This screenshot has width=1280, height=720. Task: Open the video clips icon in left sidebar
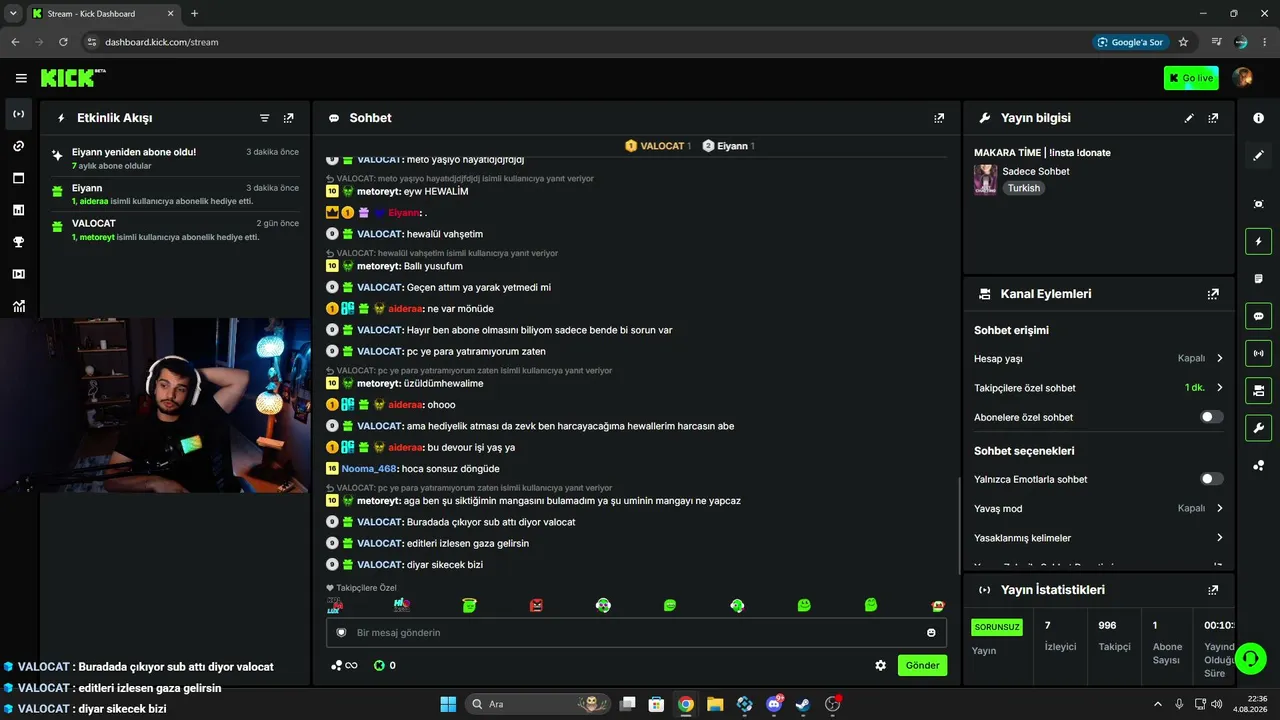click(18, 274)
